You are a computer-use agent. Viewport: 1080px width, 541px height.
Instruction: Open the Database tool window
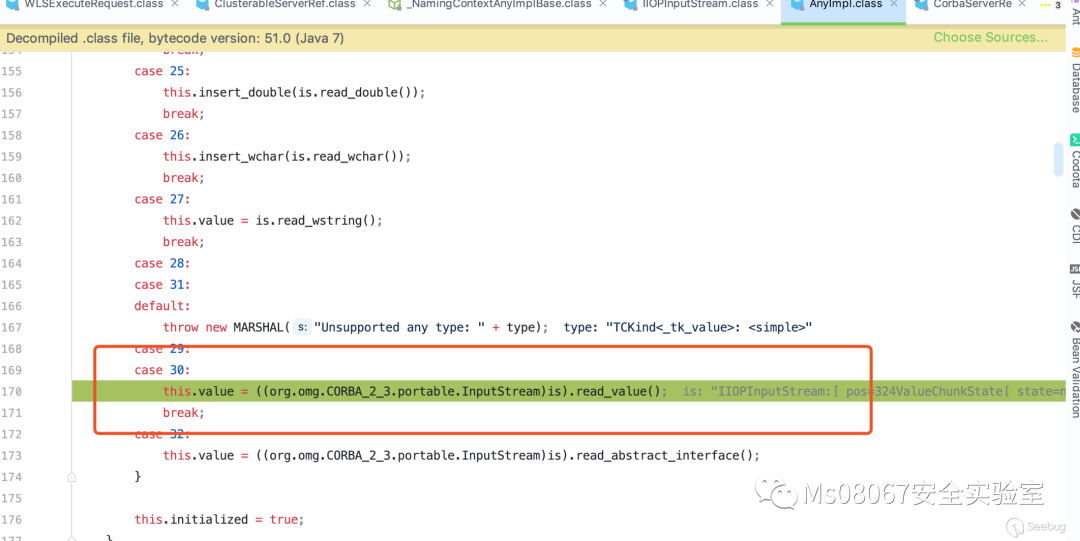pos(1074,81)
